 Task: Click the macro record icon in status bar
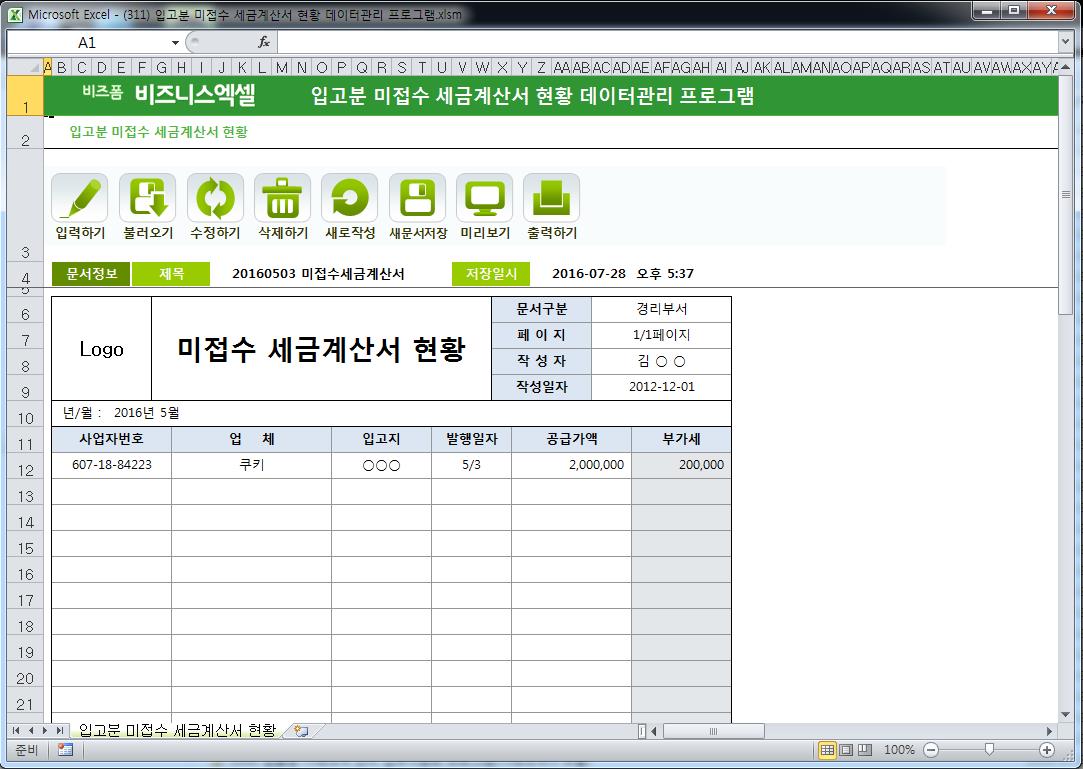(x=65, y=750)
